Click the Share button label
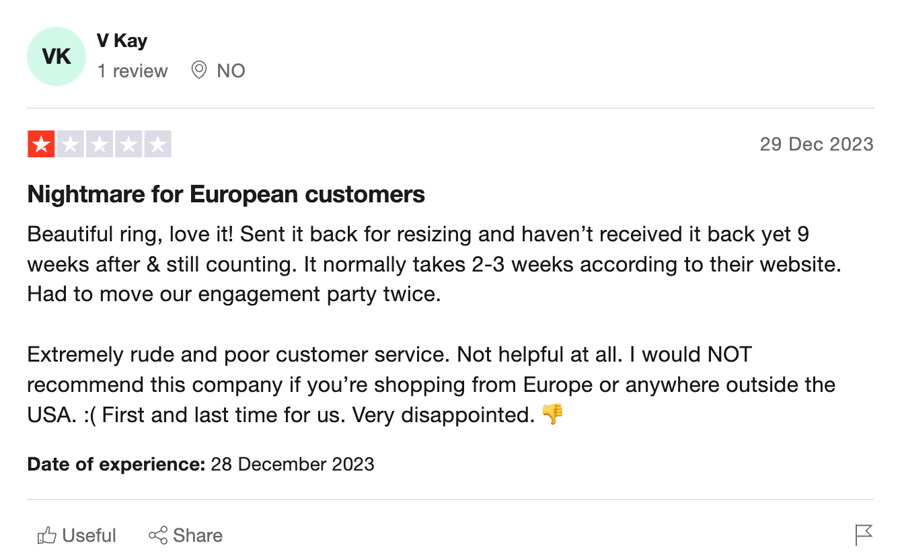The width and height of the screenshot is (900, 558). coord(197,536)
